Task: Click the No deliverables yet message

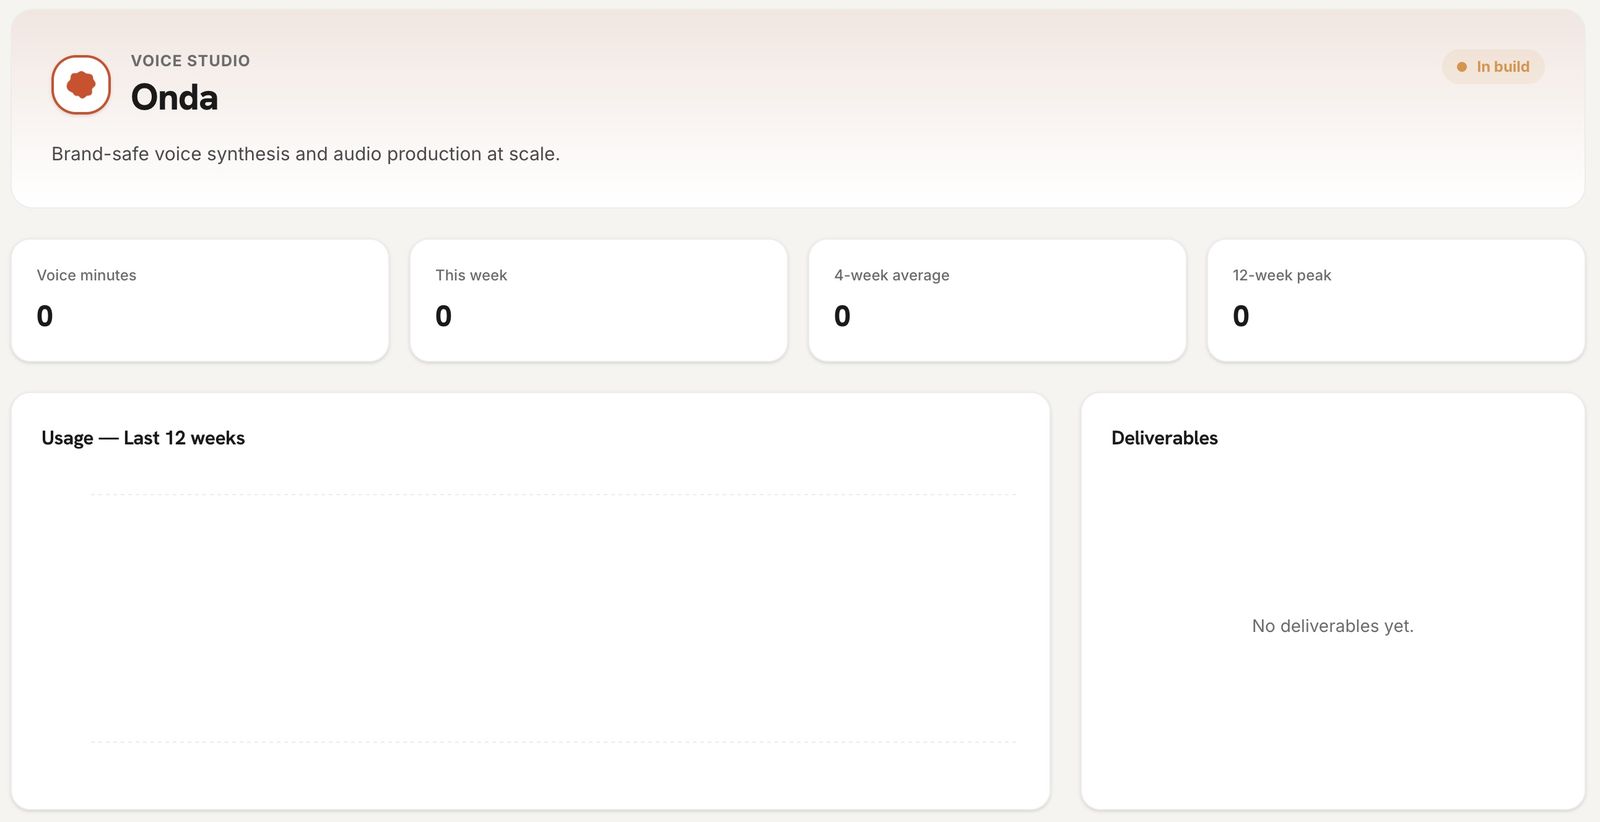Action: click(x=1333, y=626)
